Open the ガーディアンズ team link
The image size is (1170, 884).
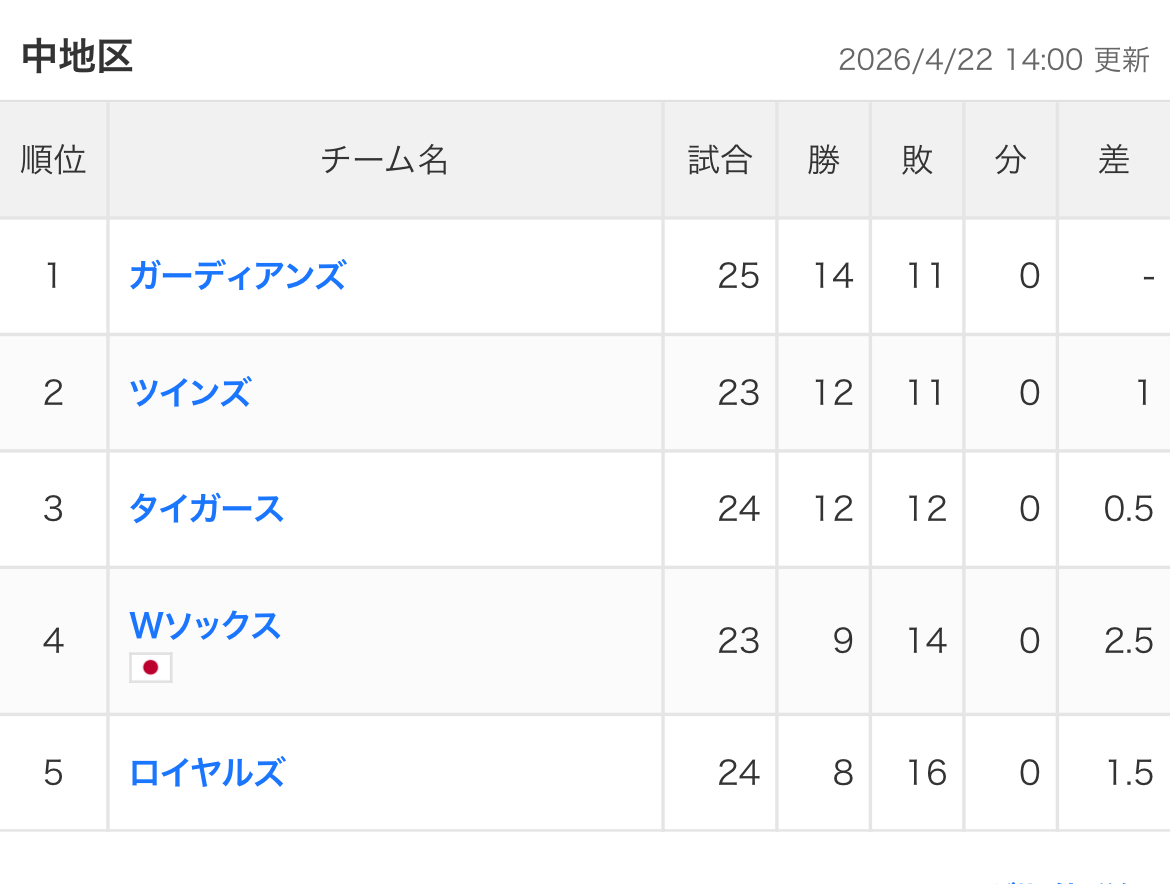coord(237,275)
